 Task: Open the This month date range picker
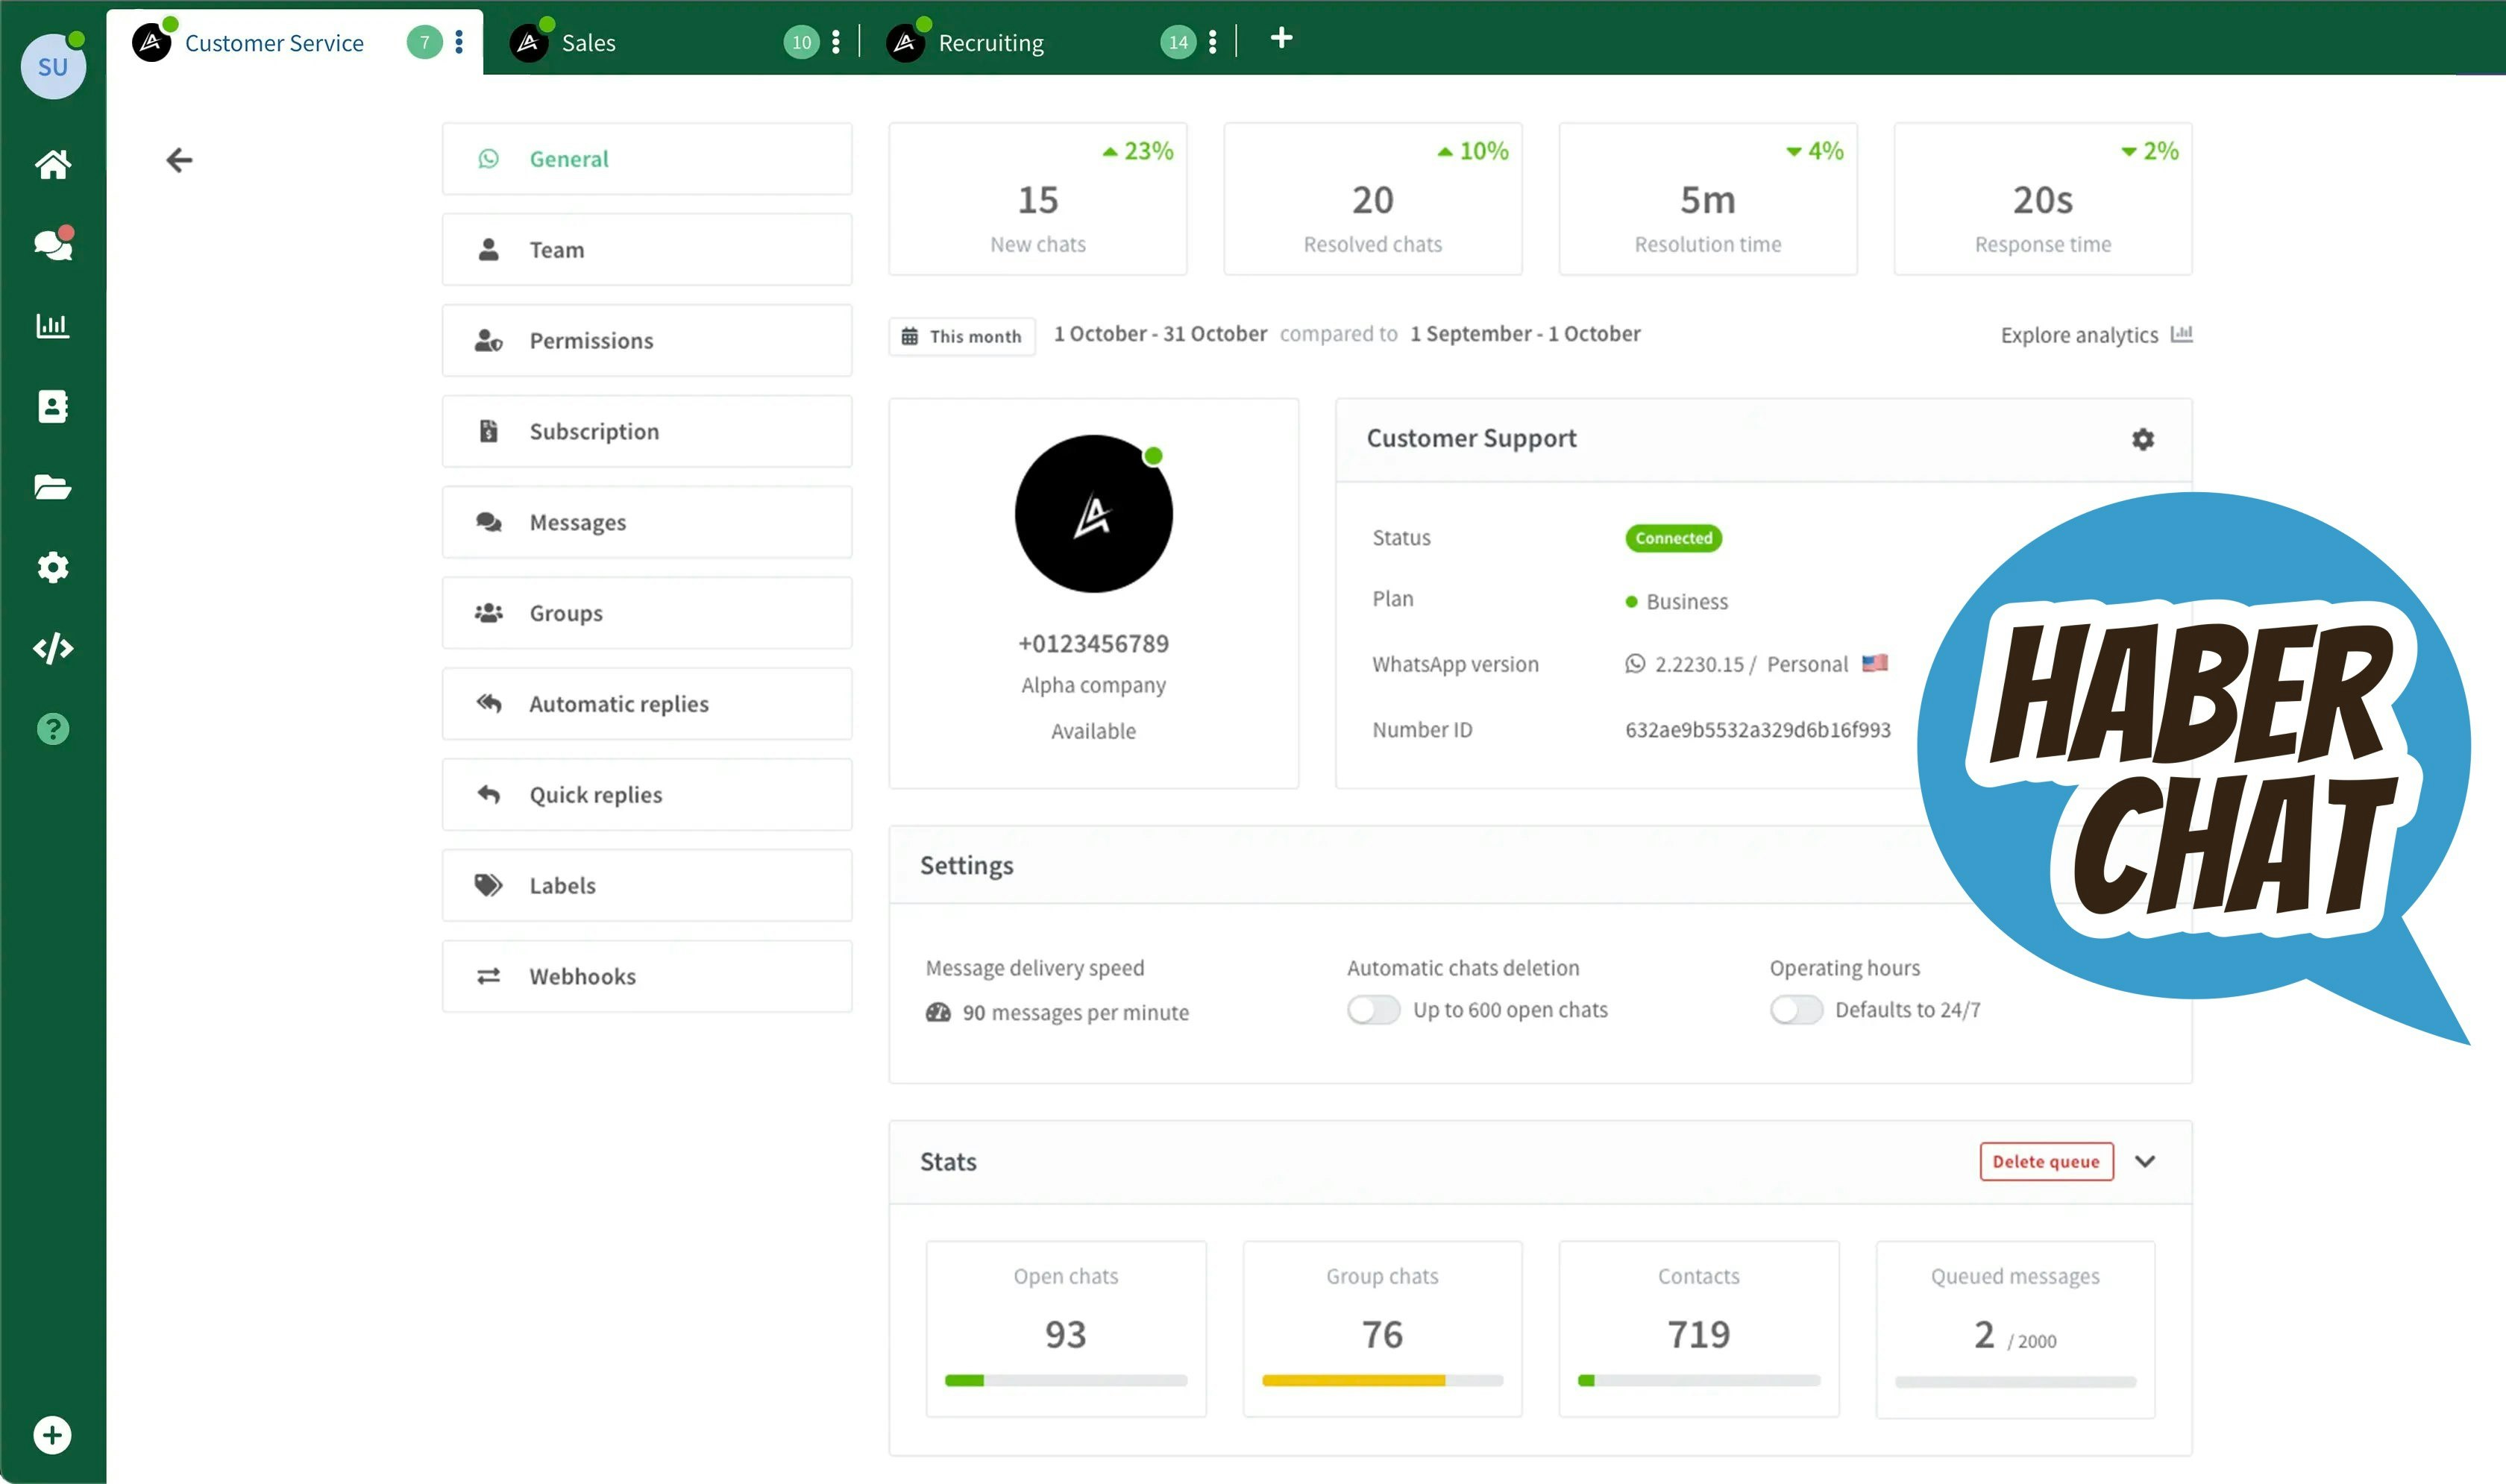click(962, 336)
